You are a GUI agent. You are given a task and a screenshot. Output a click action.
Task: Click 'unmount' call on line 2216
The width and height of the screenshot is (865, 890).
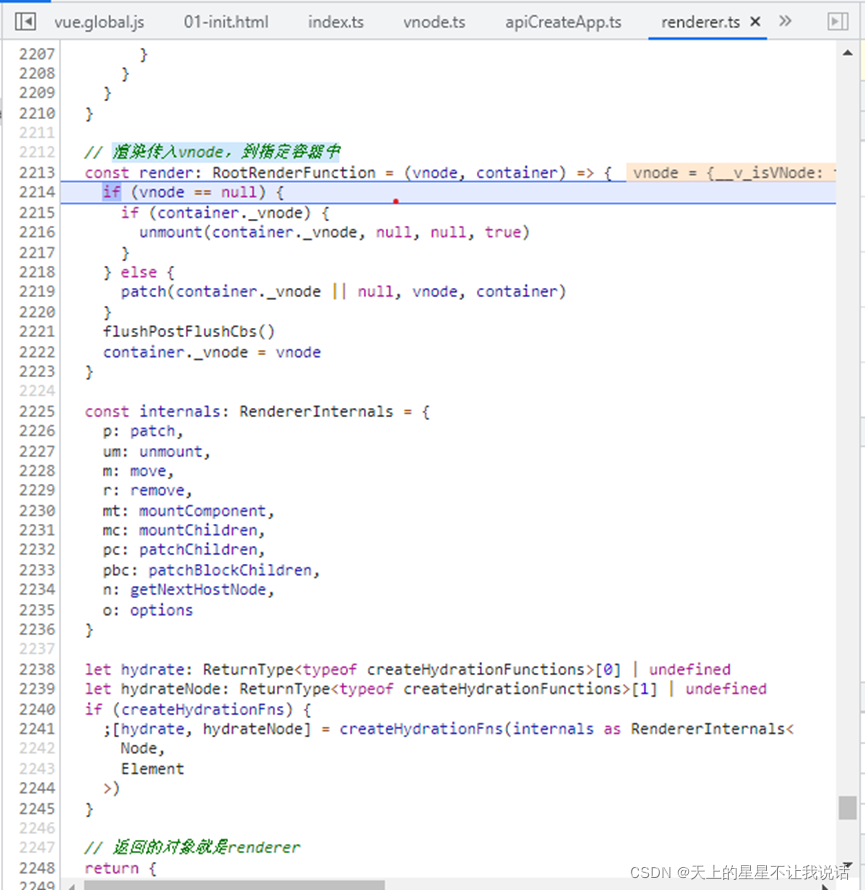click(x=171, y=232)
